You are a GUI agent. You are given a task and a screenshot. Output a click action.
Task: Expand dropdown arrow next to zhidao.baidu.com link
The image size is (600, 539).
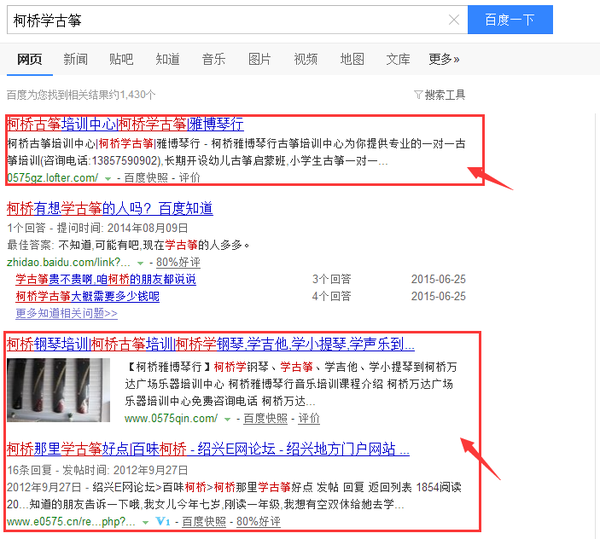tap(140, 263)
